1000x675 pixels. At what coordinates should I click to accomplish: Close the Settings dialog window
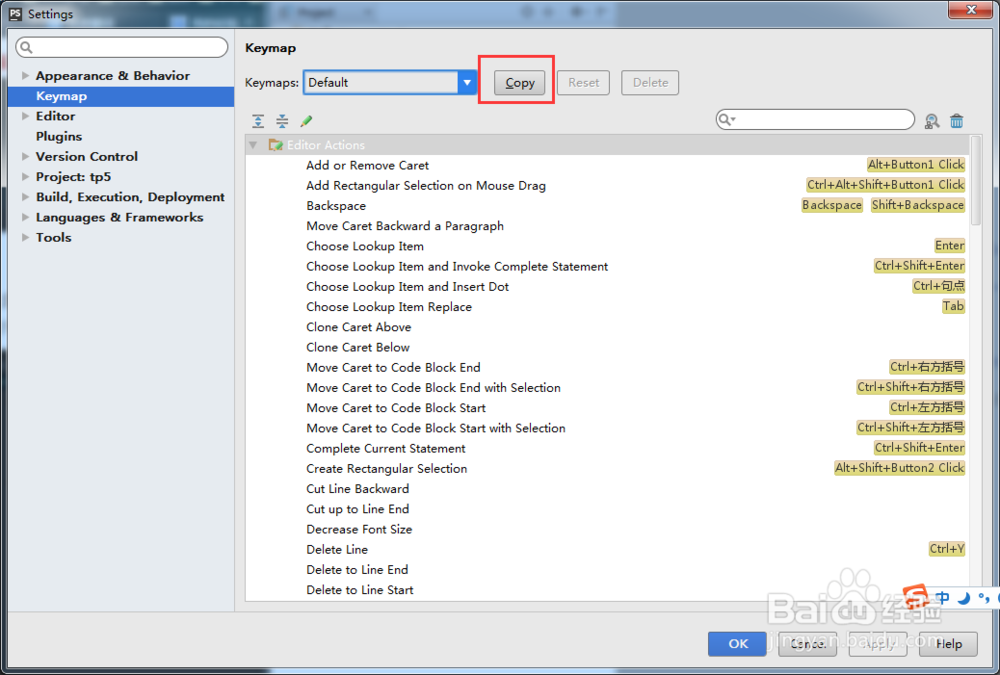coord(971,10)
